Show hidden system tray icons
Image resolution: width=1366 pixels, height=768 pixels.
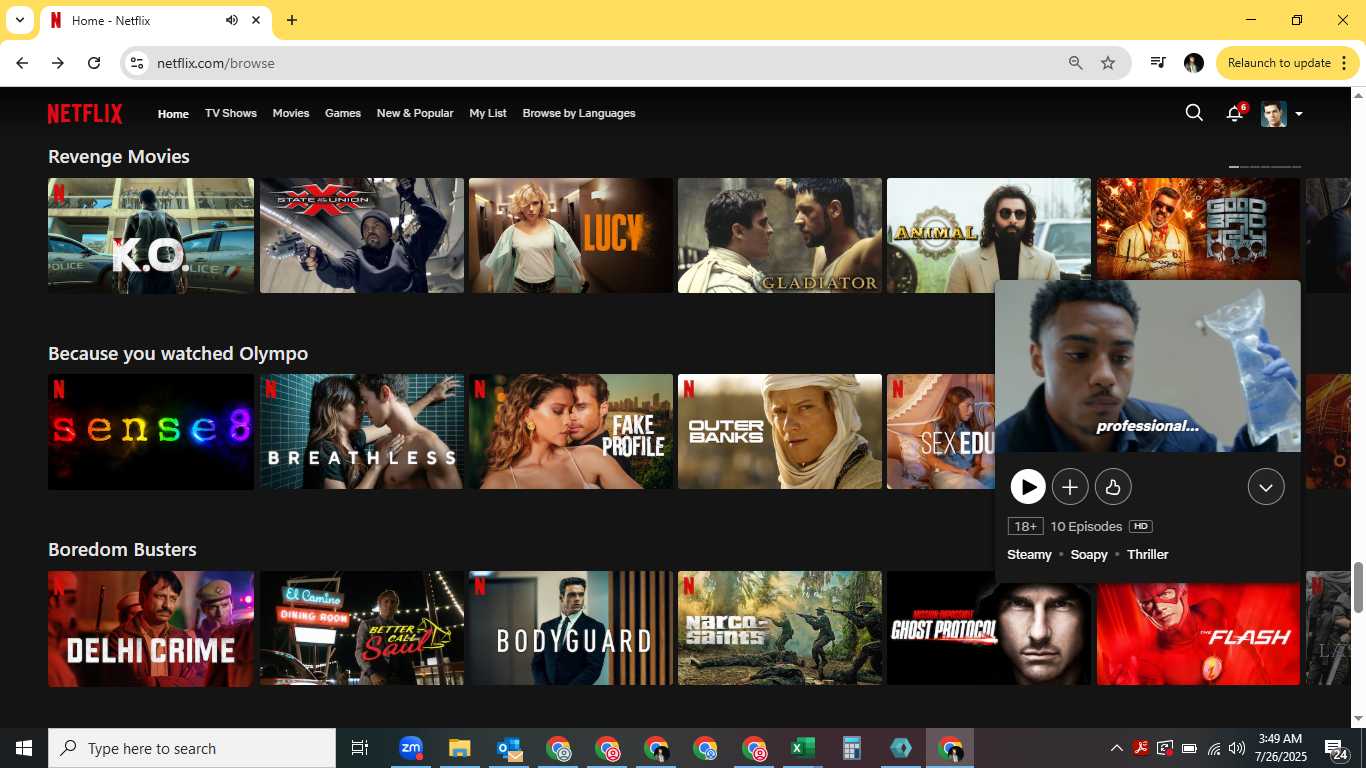tap(1116, 748)
